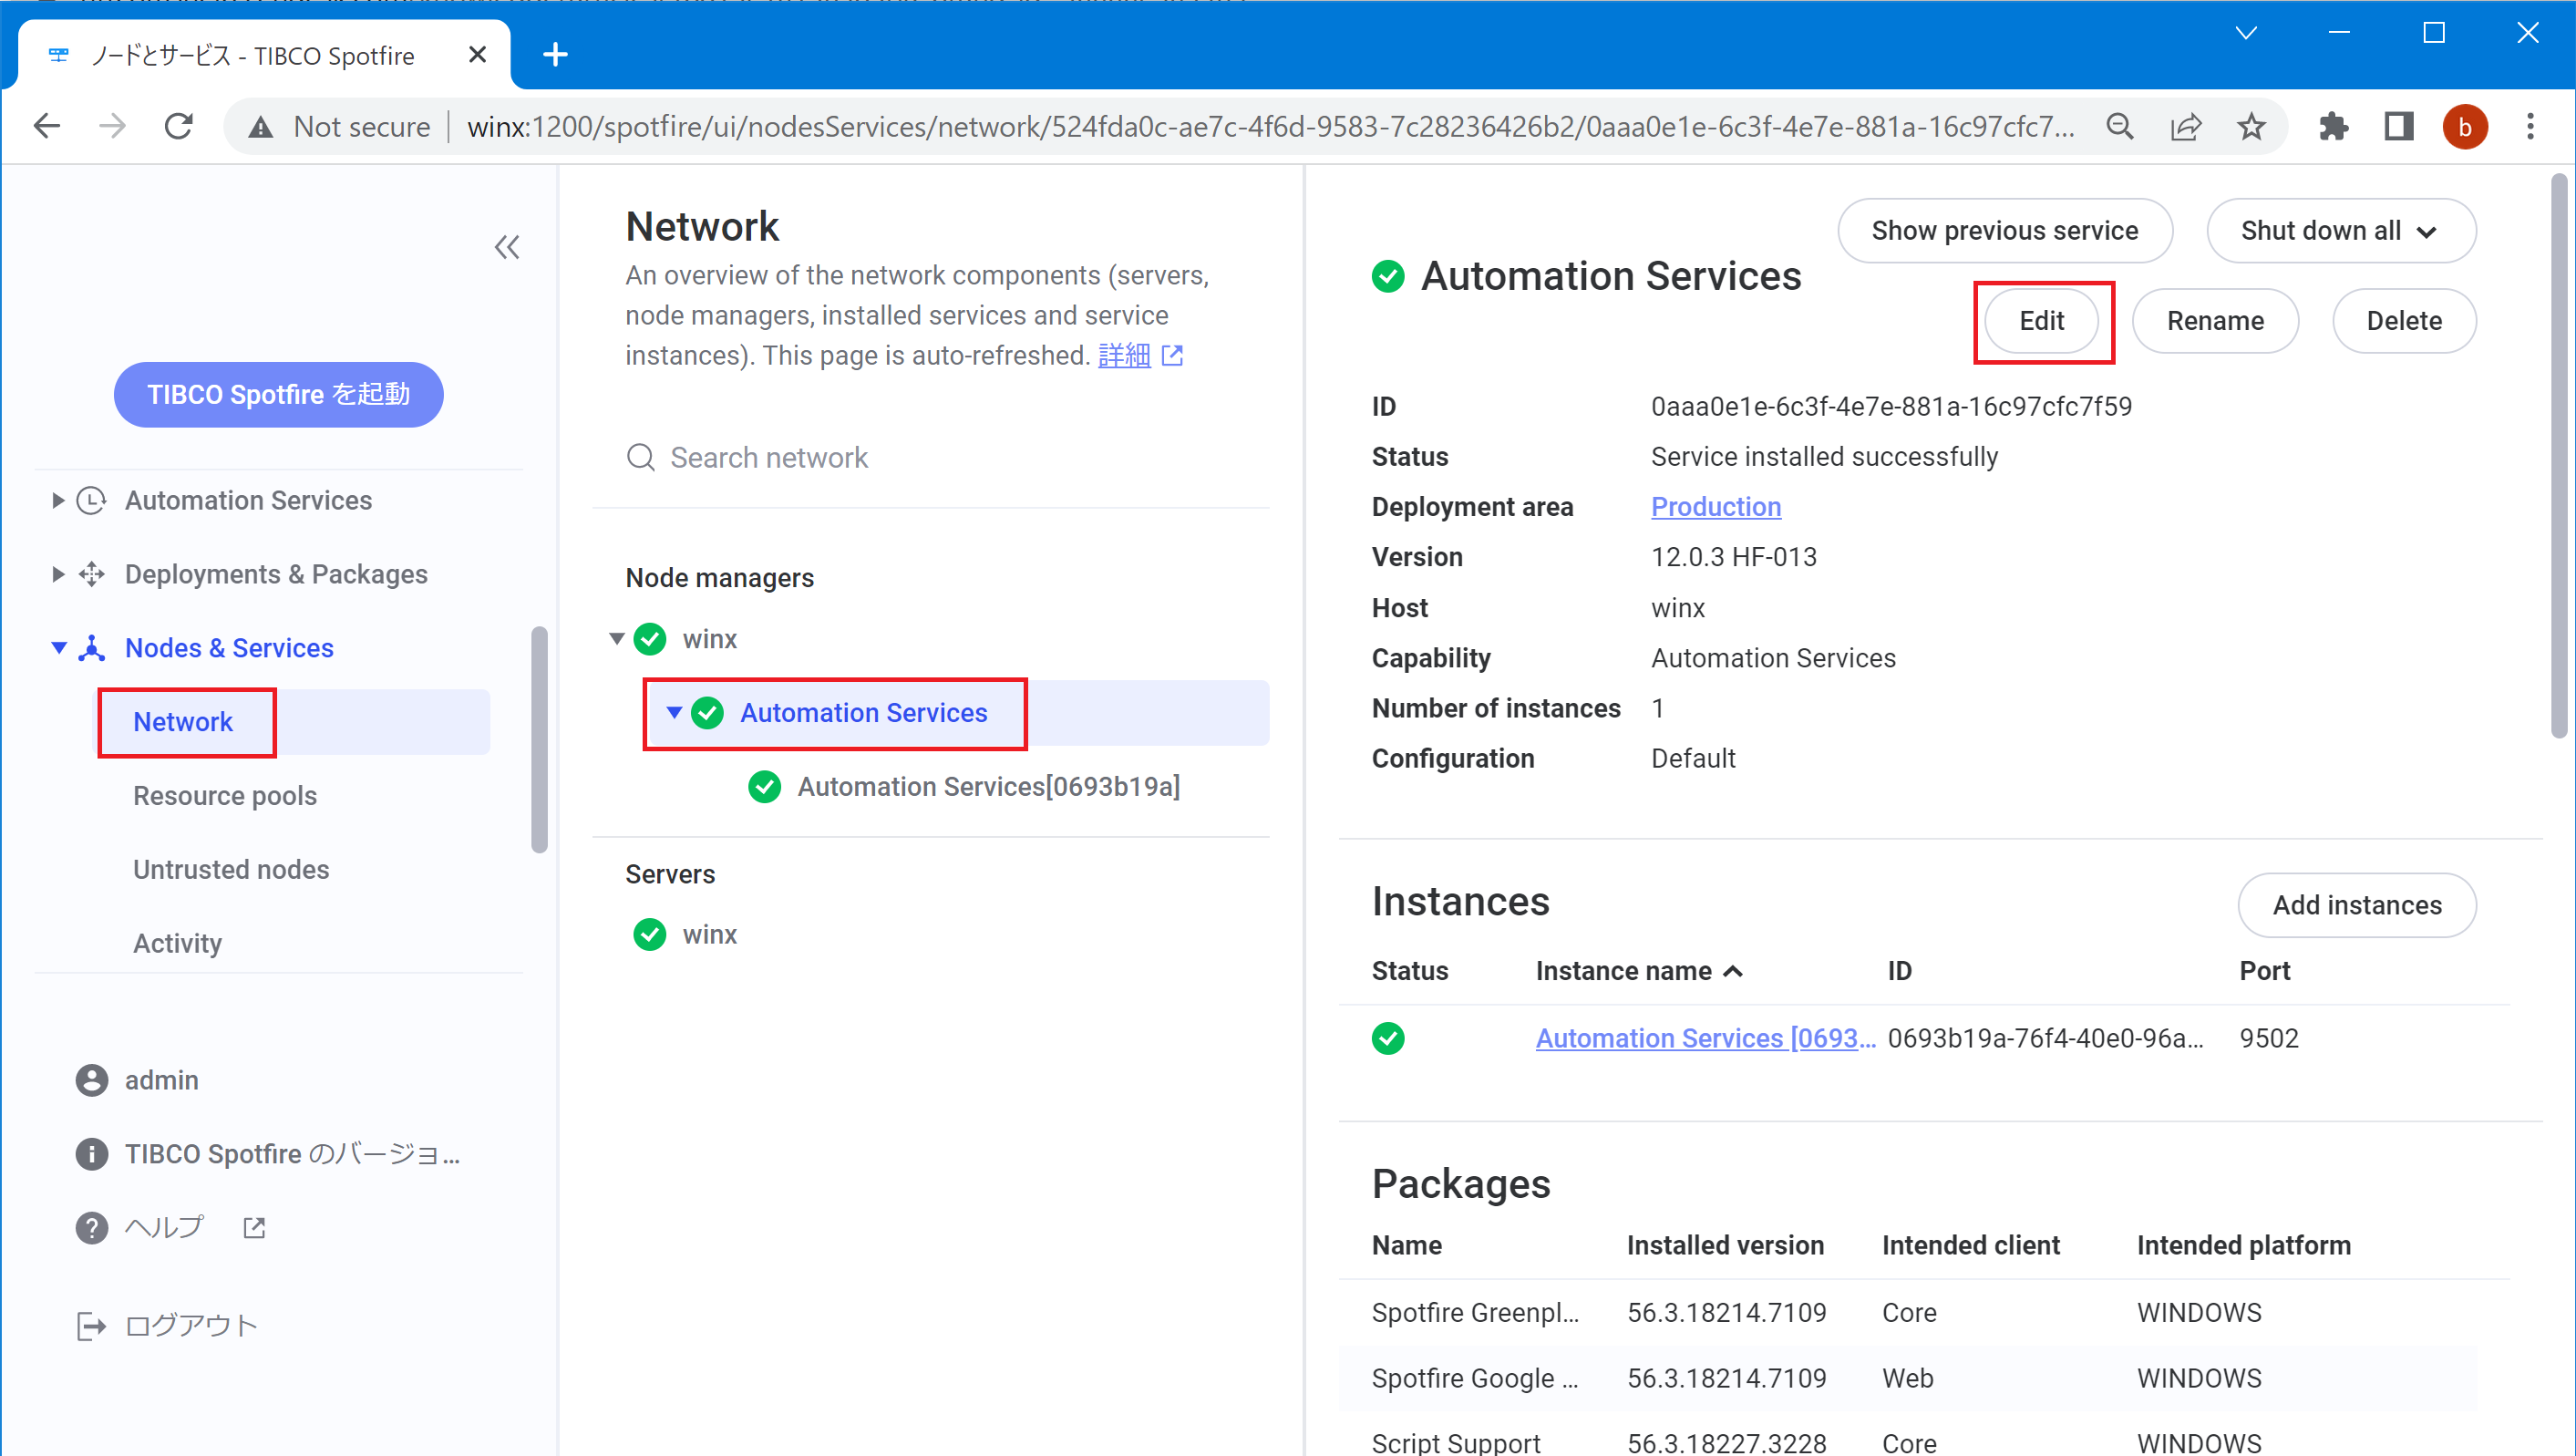
Task: Click the share page icon in the address bar
Action: point(2186,126)
